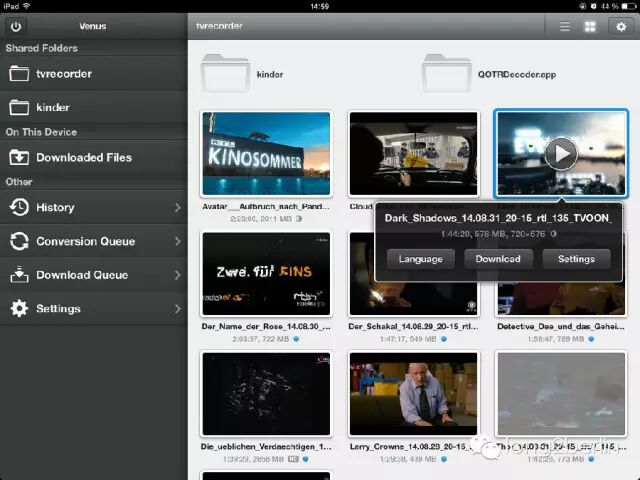Viewport: 640px width, 480px height.
Task: Click the Avatar_Aufbruch_nach_Pand file name
Action: pyautogui.click(x=266, y=207)
